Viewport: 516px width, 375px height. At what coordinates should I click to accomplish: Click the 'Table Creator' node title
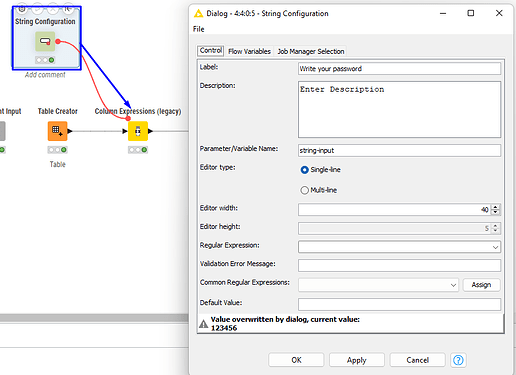pos(57,111)
